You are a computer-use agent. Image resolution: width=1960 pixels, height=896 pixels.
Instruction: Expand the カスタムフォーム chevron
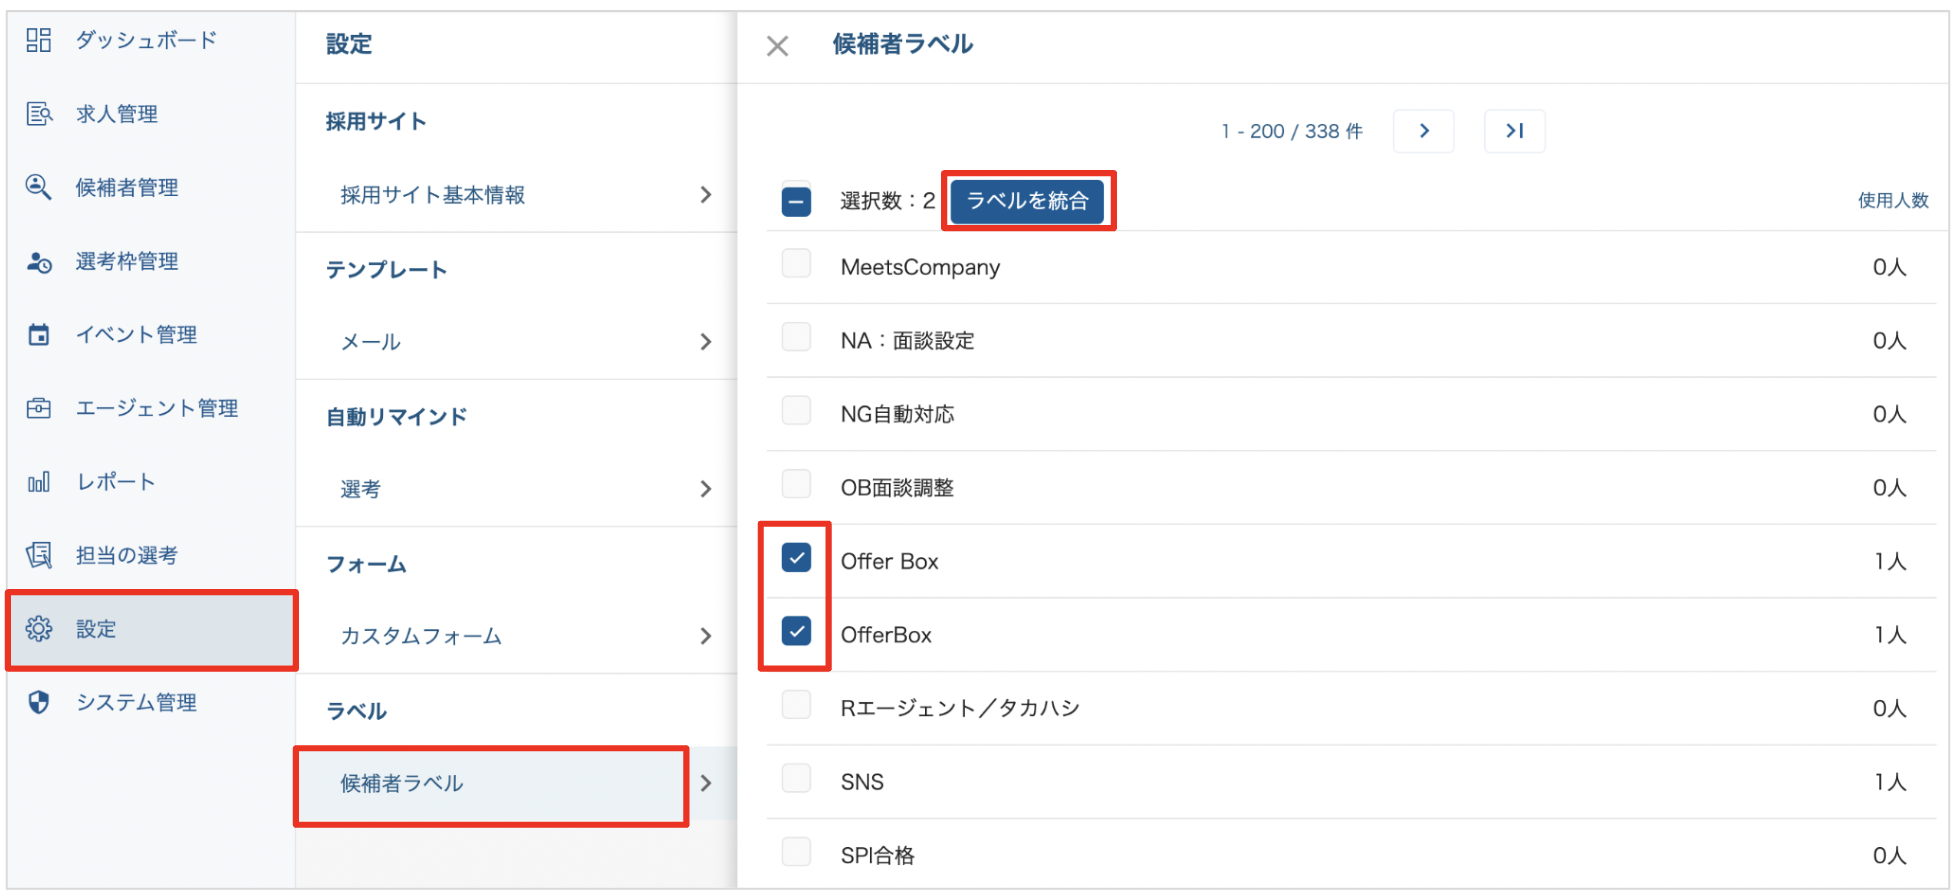[x=706, y=636]
